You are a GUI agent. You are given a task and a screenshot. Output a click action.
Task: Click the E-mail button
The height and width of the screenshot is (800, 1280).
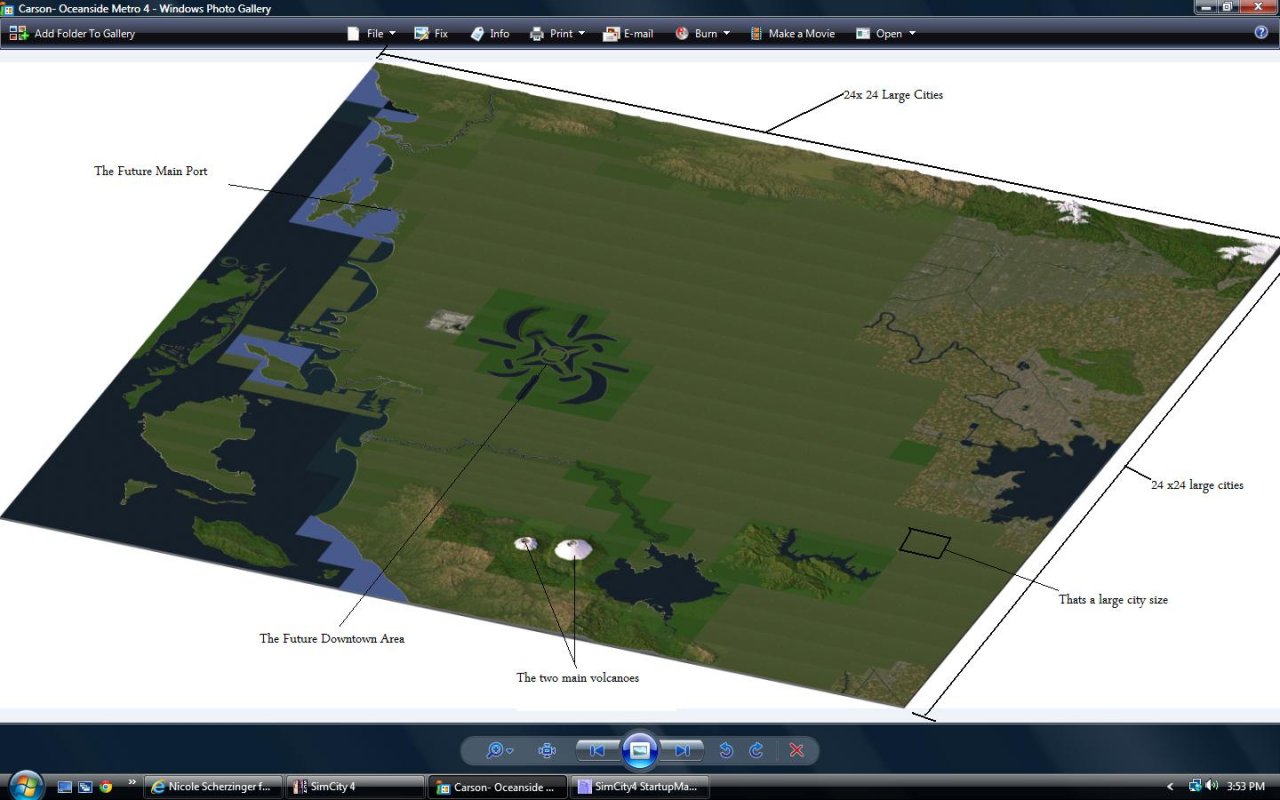(628, 33)
